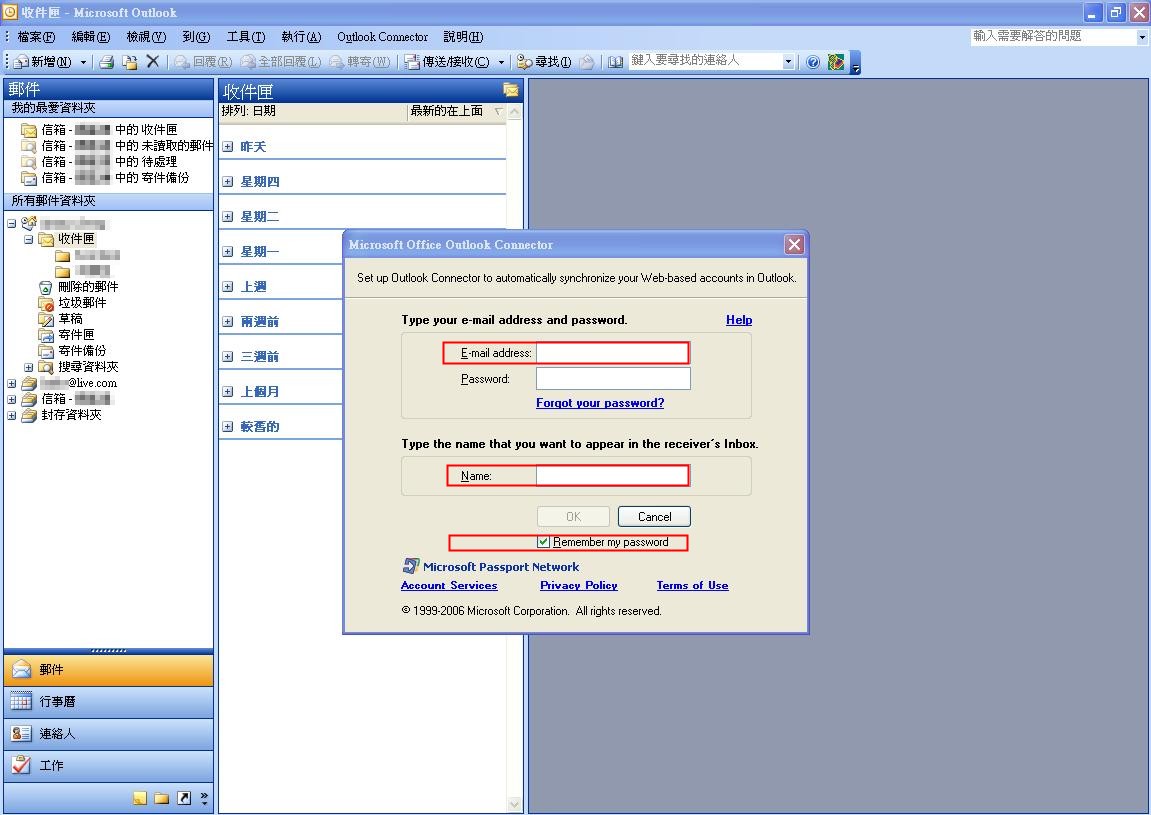Open the File (檔案) menu

click(36, 37)
